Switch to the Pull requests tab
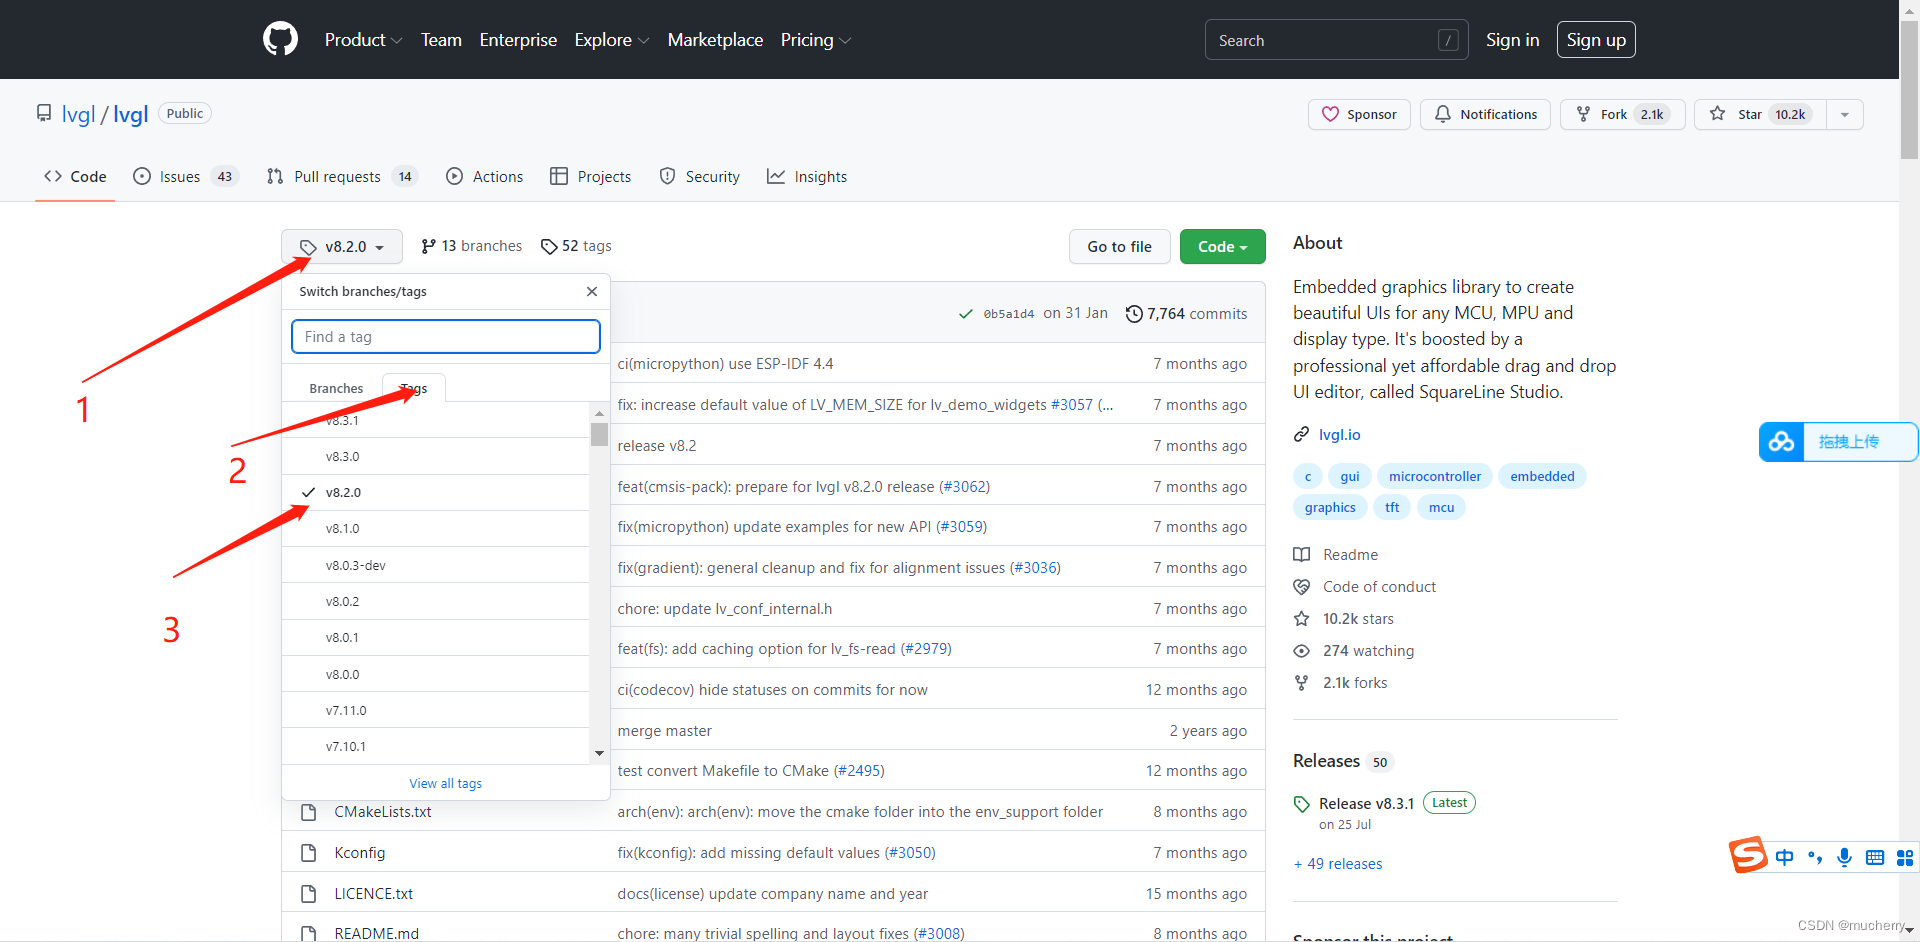The height and width of the screenshot is (942, 1920). (342, 176)
